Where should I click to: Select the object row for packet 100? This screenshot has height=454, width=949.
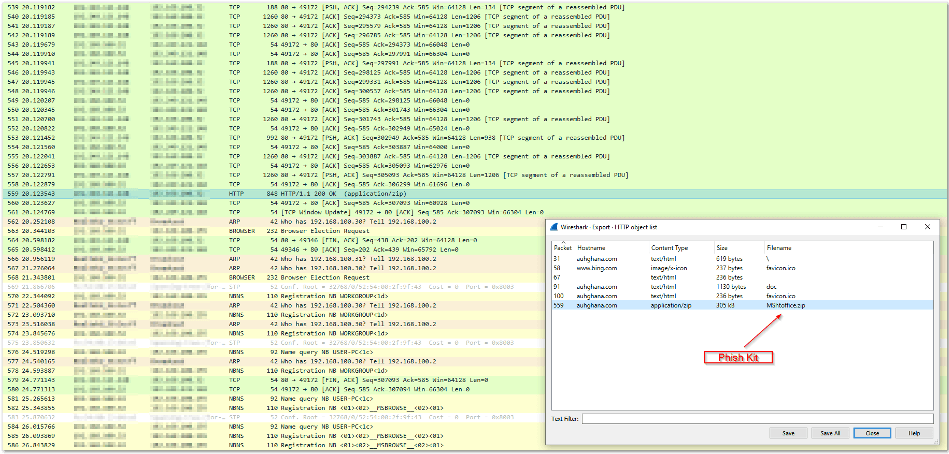coord(742,296)
